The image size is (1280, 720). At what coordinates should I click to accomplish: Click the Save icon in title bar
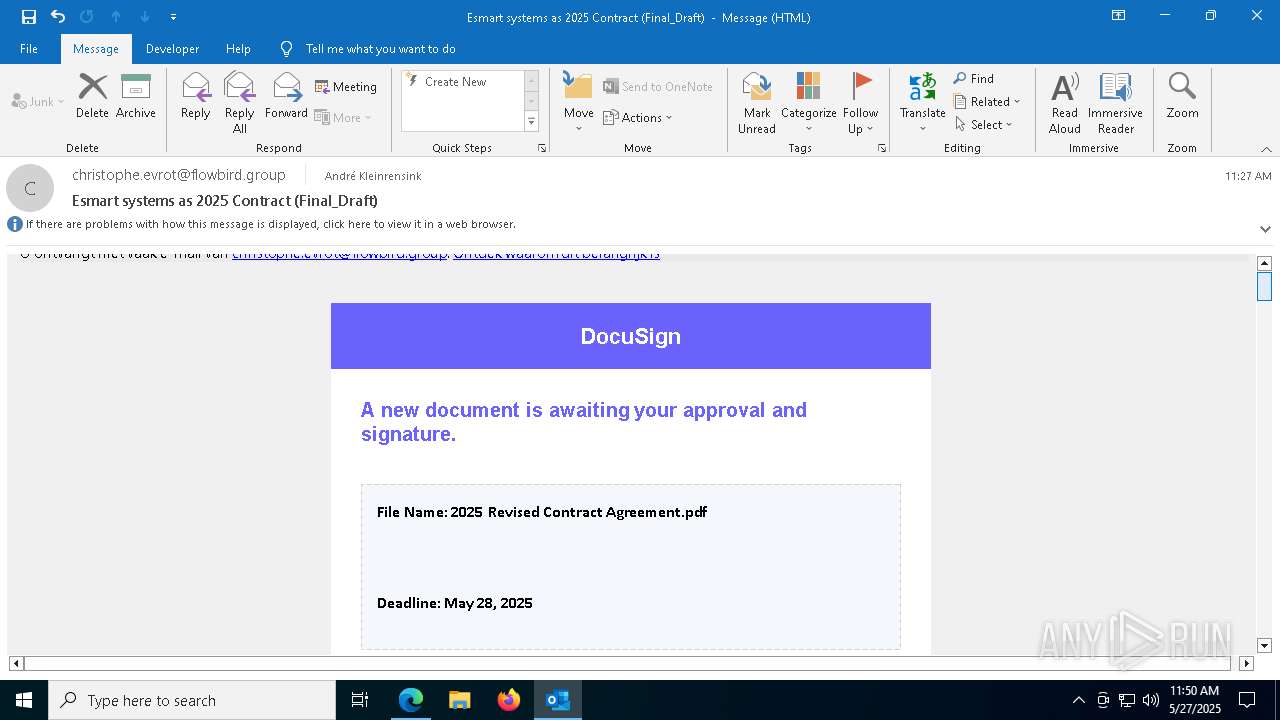tap(29, 16)
